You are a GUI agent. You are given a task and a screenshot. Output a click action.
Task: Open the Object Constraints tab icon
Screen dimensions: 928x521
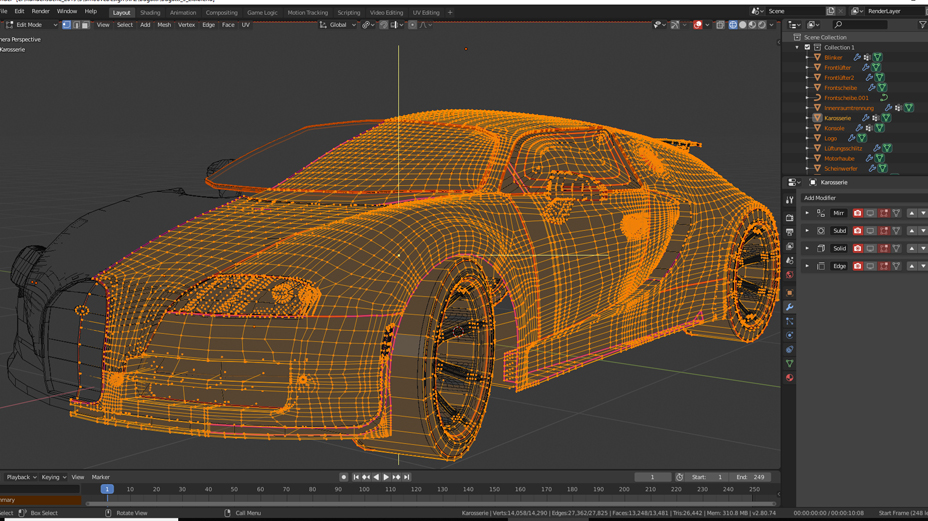pos(790,349)
